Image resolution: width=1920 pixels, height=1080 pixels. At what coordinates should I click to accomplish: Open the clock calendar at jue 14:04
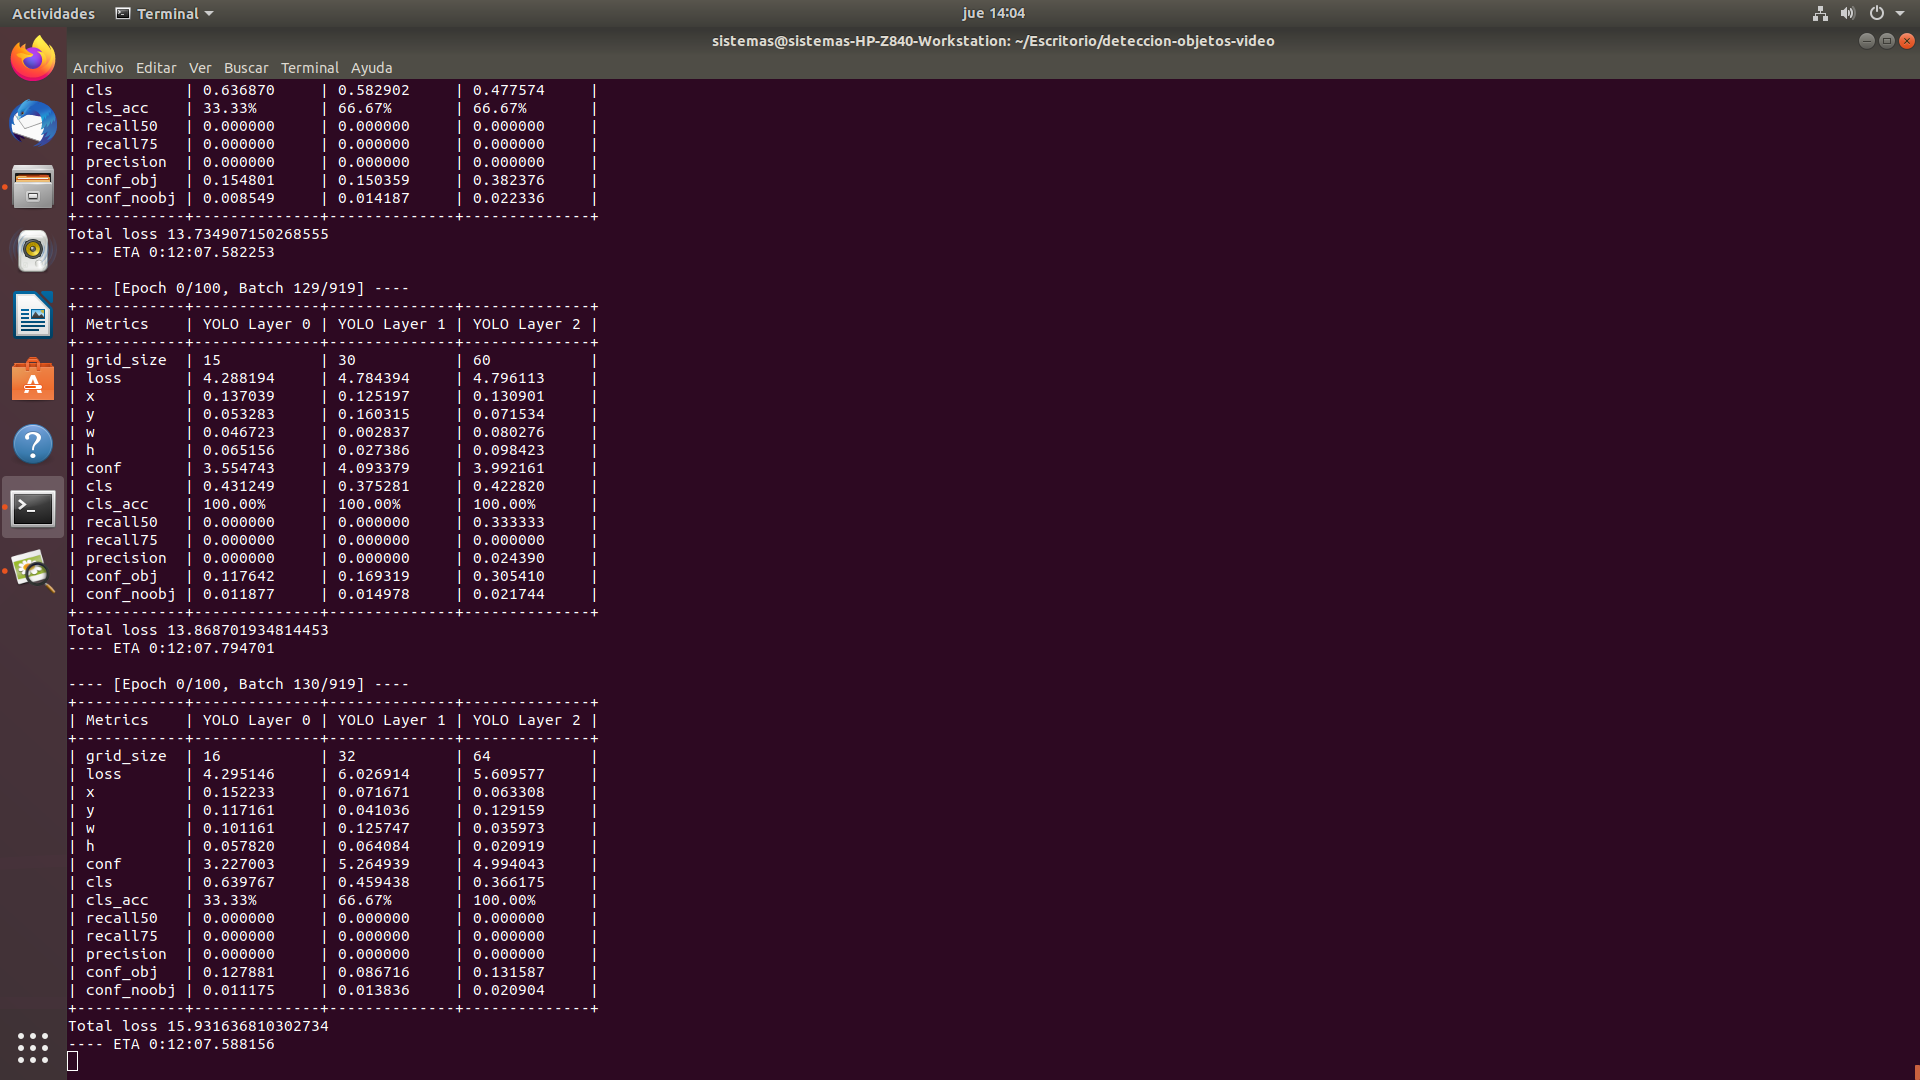tap(993, 13)
